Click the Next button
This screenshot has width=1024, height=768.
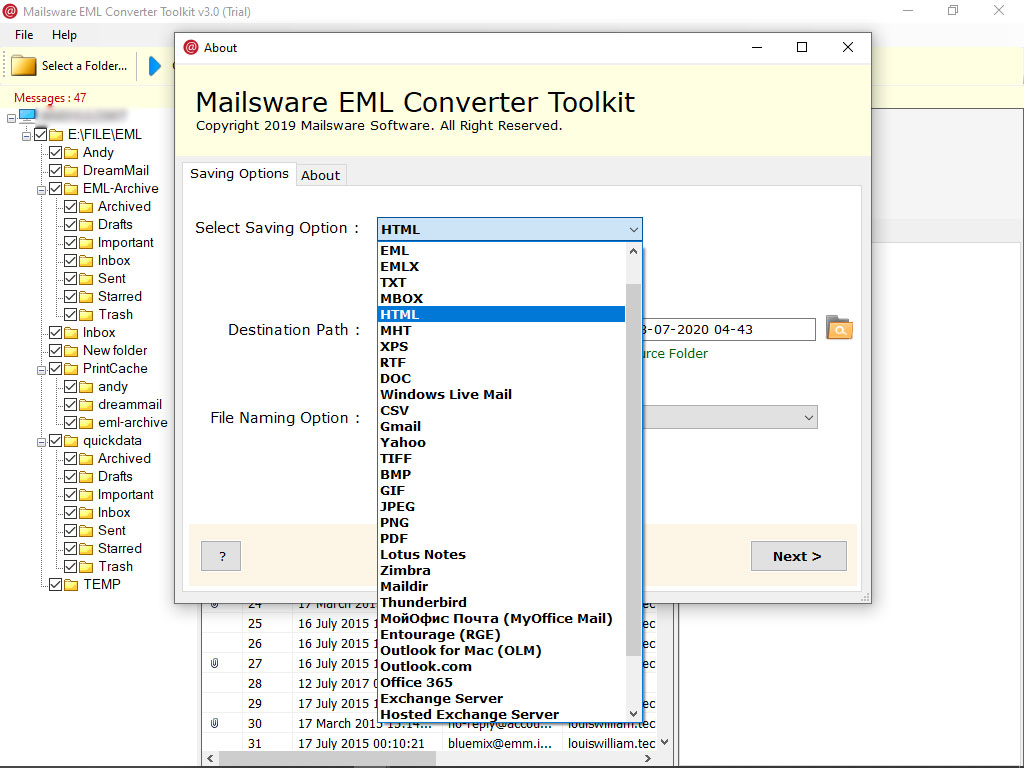798,556
